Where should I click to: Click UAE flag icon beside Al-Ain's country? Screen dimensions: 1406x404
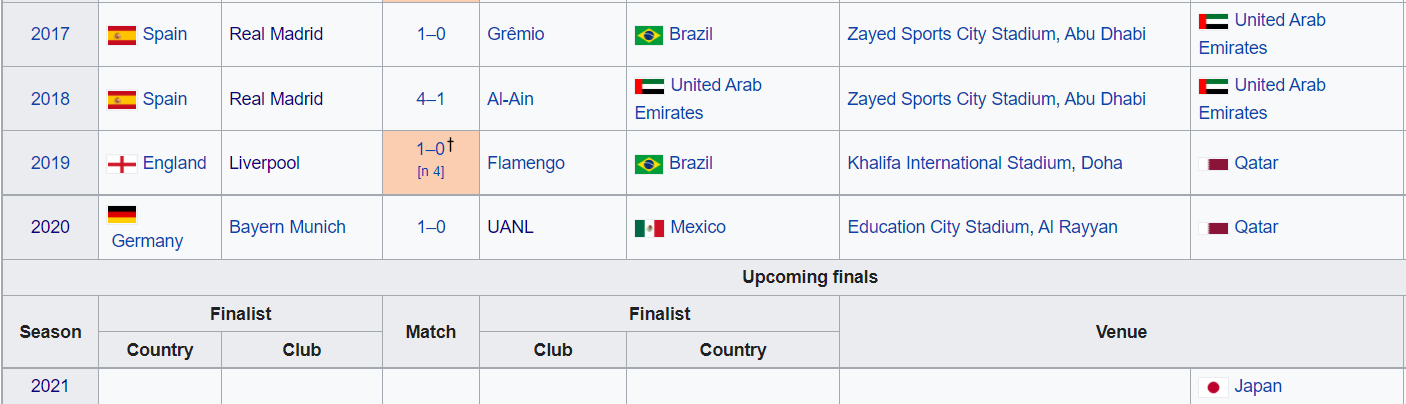coord(649,86)
